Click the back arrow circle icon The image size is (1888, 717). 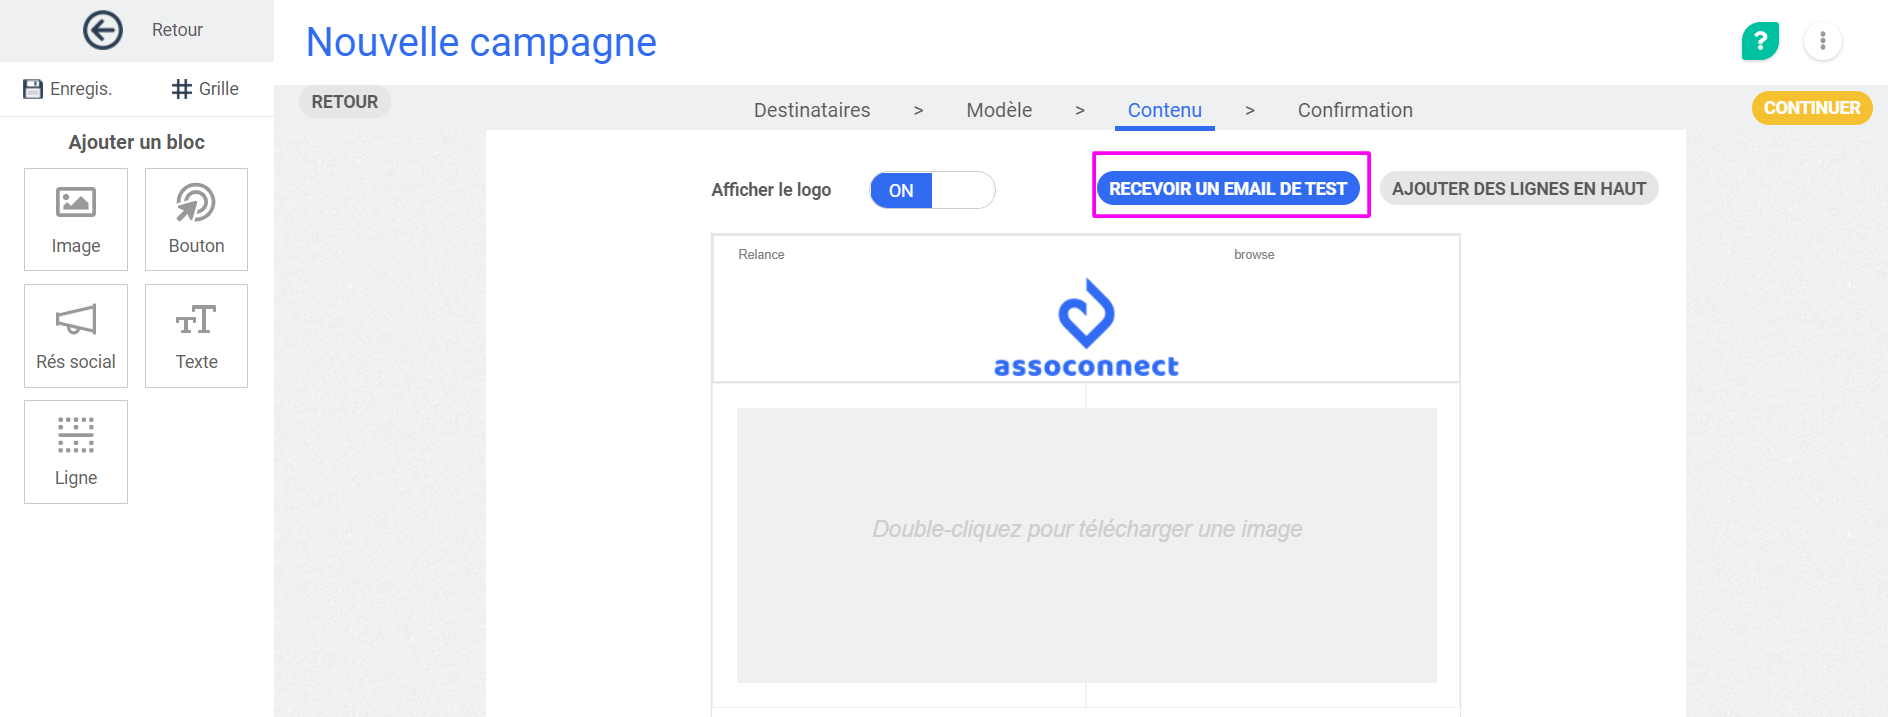103,30
